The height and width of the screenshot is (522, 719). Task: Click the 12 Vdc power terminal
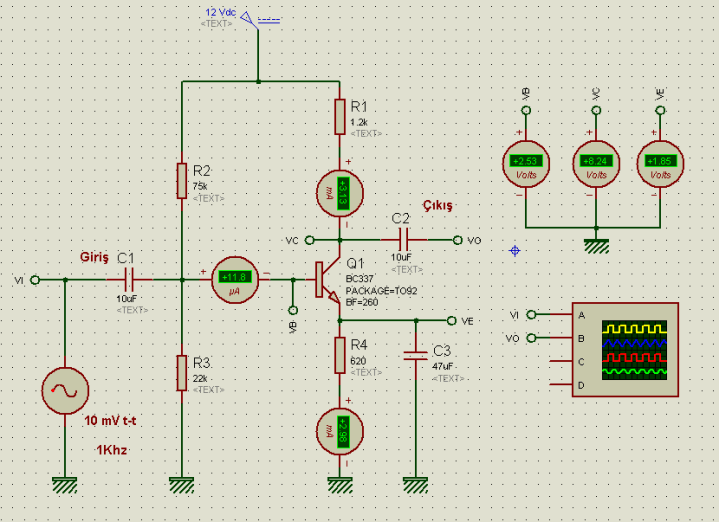(x=258, y=24)
